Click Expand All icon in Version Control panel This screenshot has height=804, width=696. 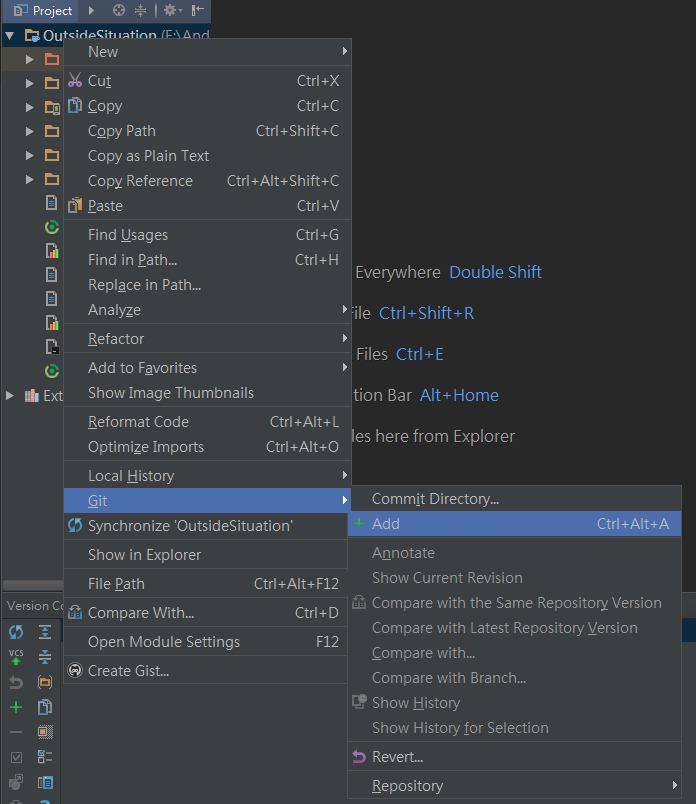[45, 632]
